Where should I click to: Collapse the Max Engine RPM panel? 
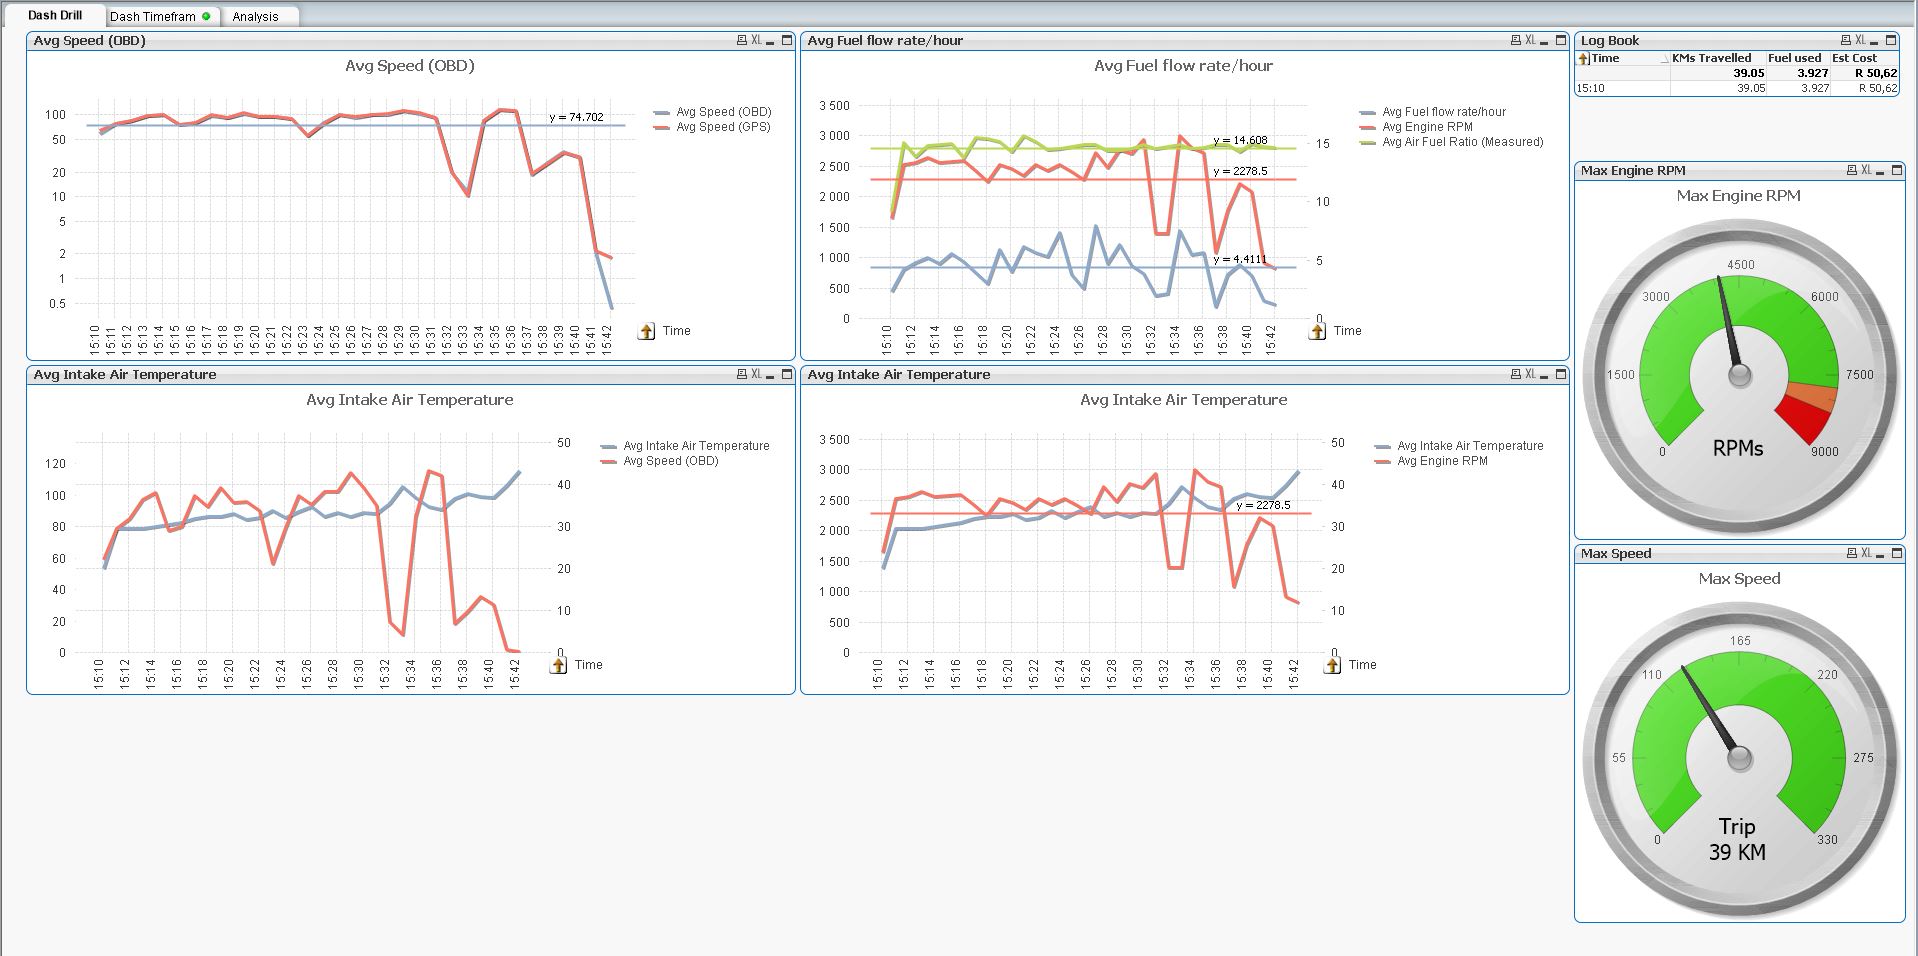(1881, 172)
